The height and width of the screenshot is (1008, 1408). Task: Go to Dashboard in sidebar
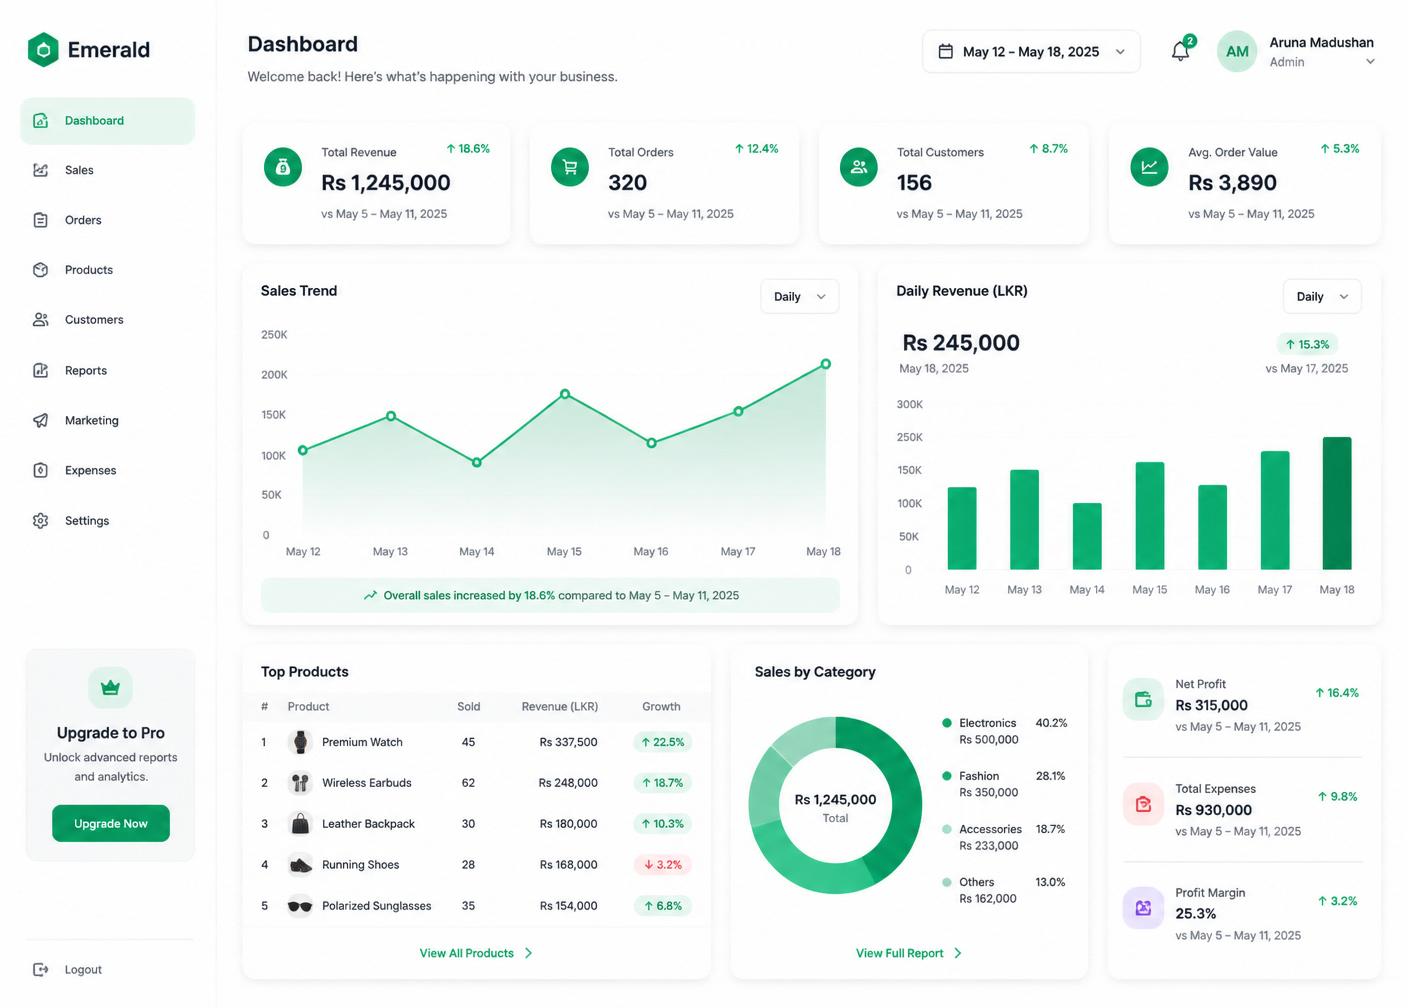pos(107,121)
